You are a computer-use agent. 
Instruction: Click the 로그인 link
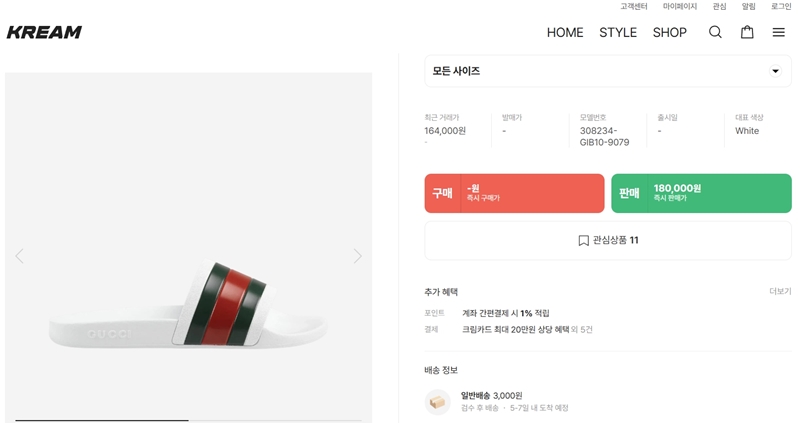point(781,7)
